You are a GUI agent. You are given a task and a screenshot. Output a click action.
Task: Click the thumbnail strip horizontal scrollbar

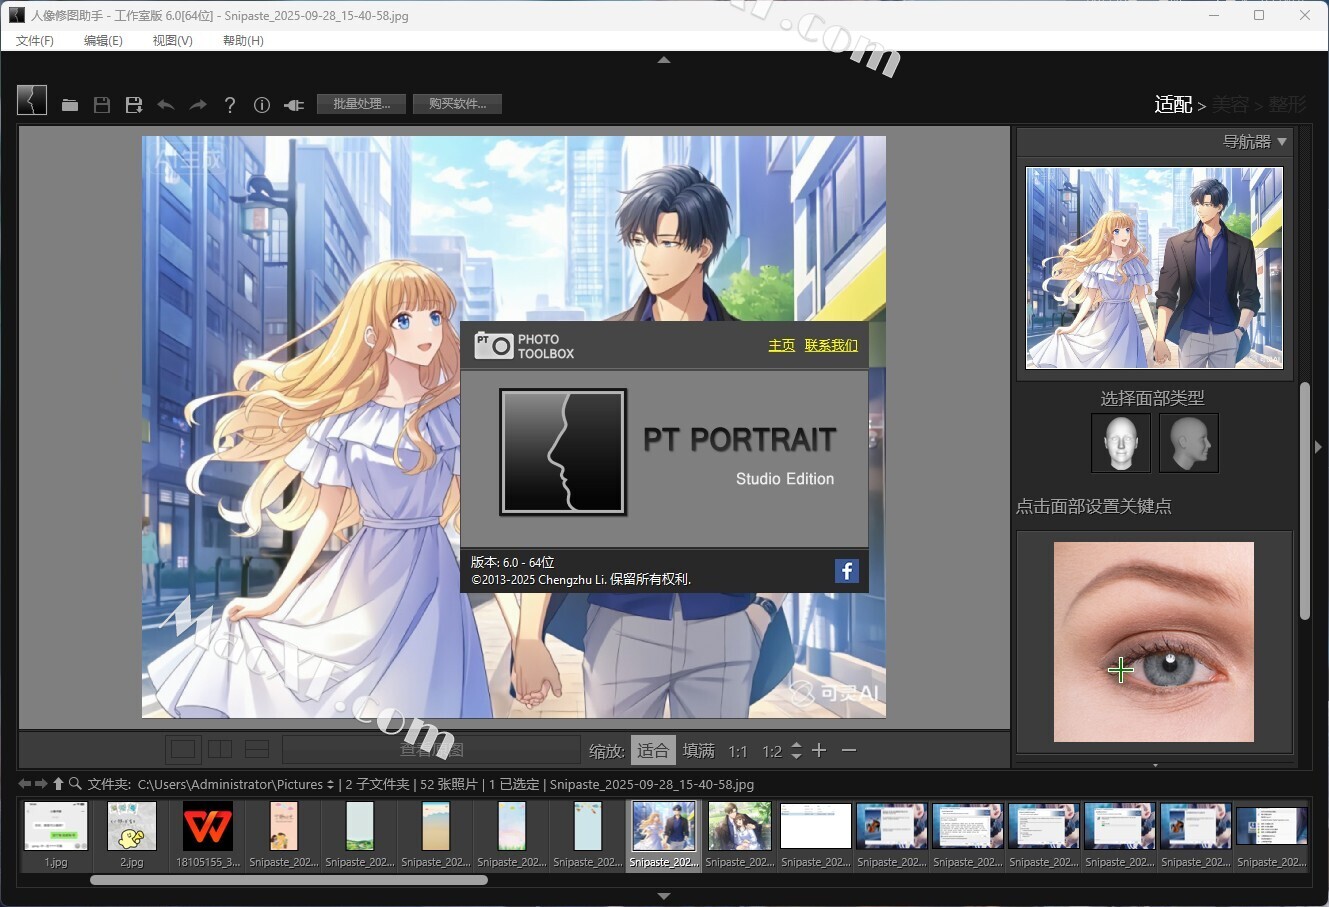pos(289,881)
